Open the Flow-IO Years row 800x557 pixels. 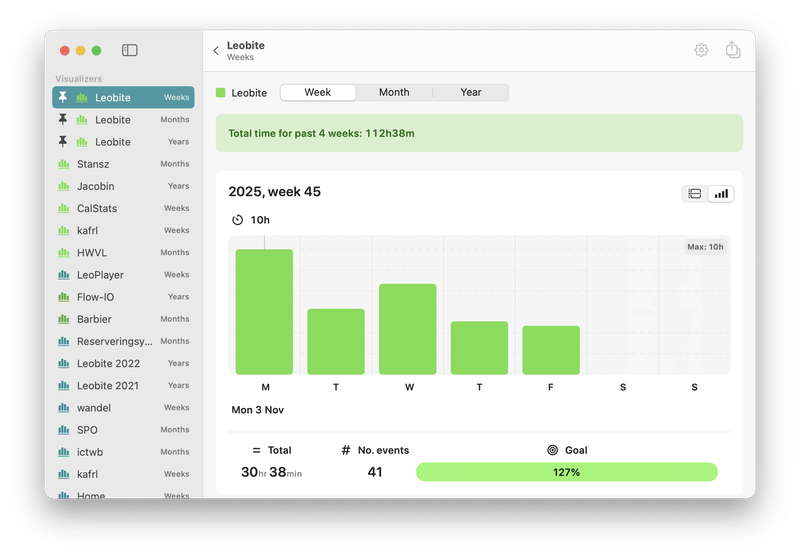point(123,297)
